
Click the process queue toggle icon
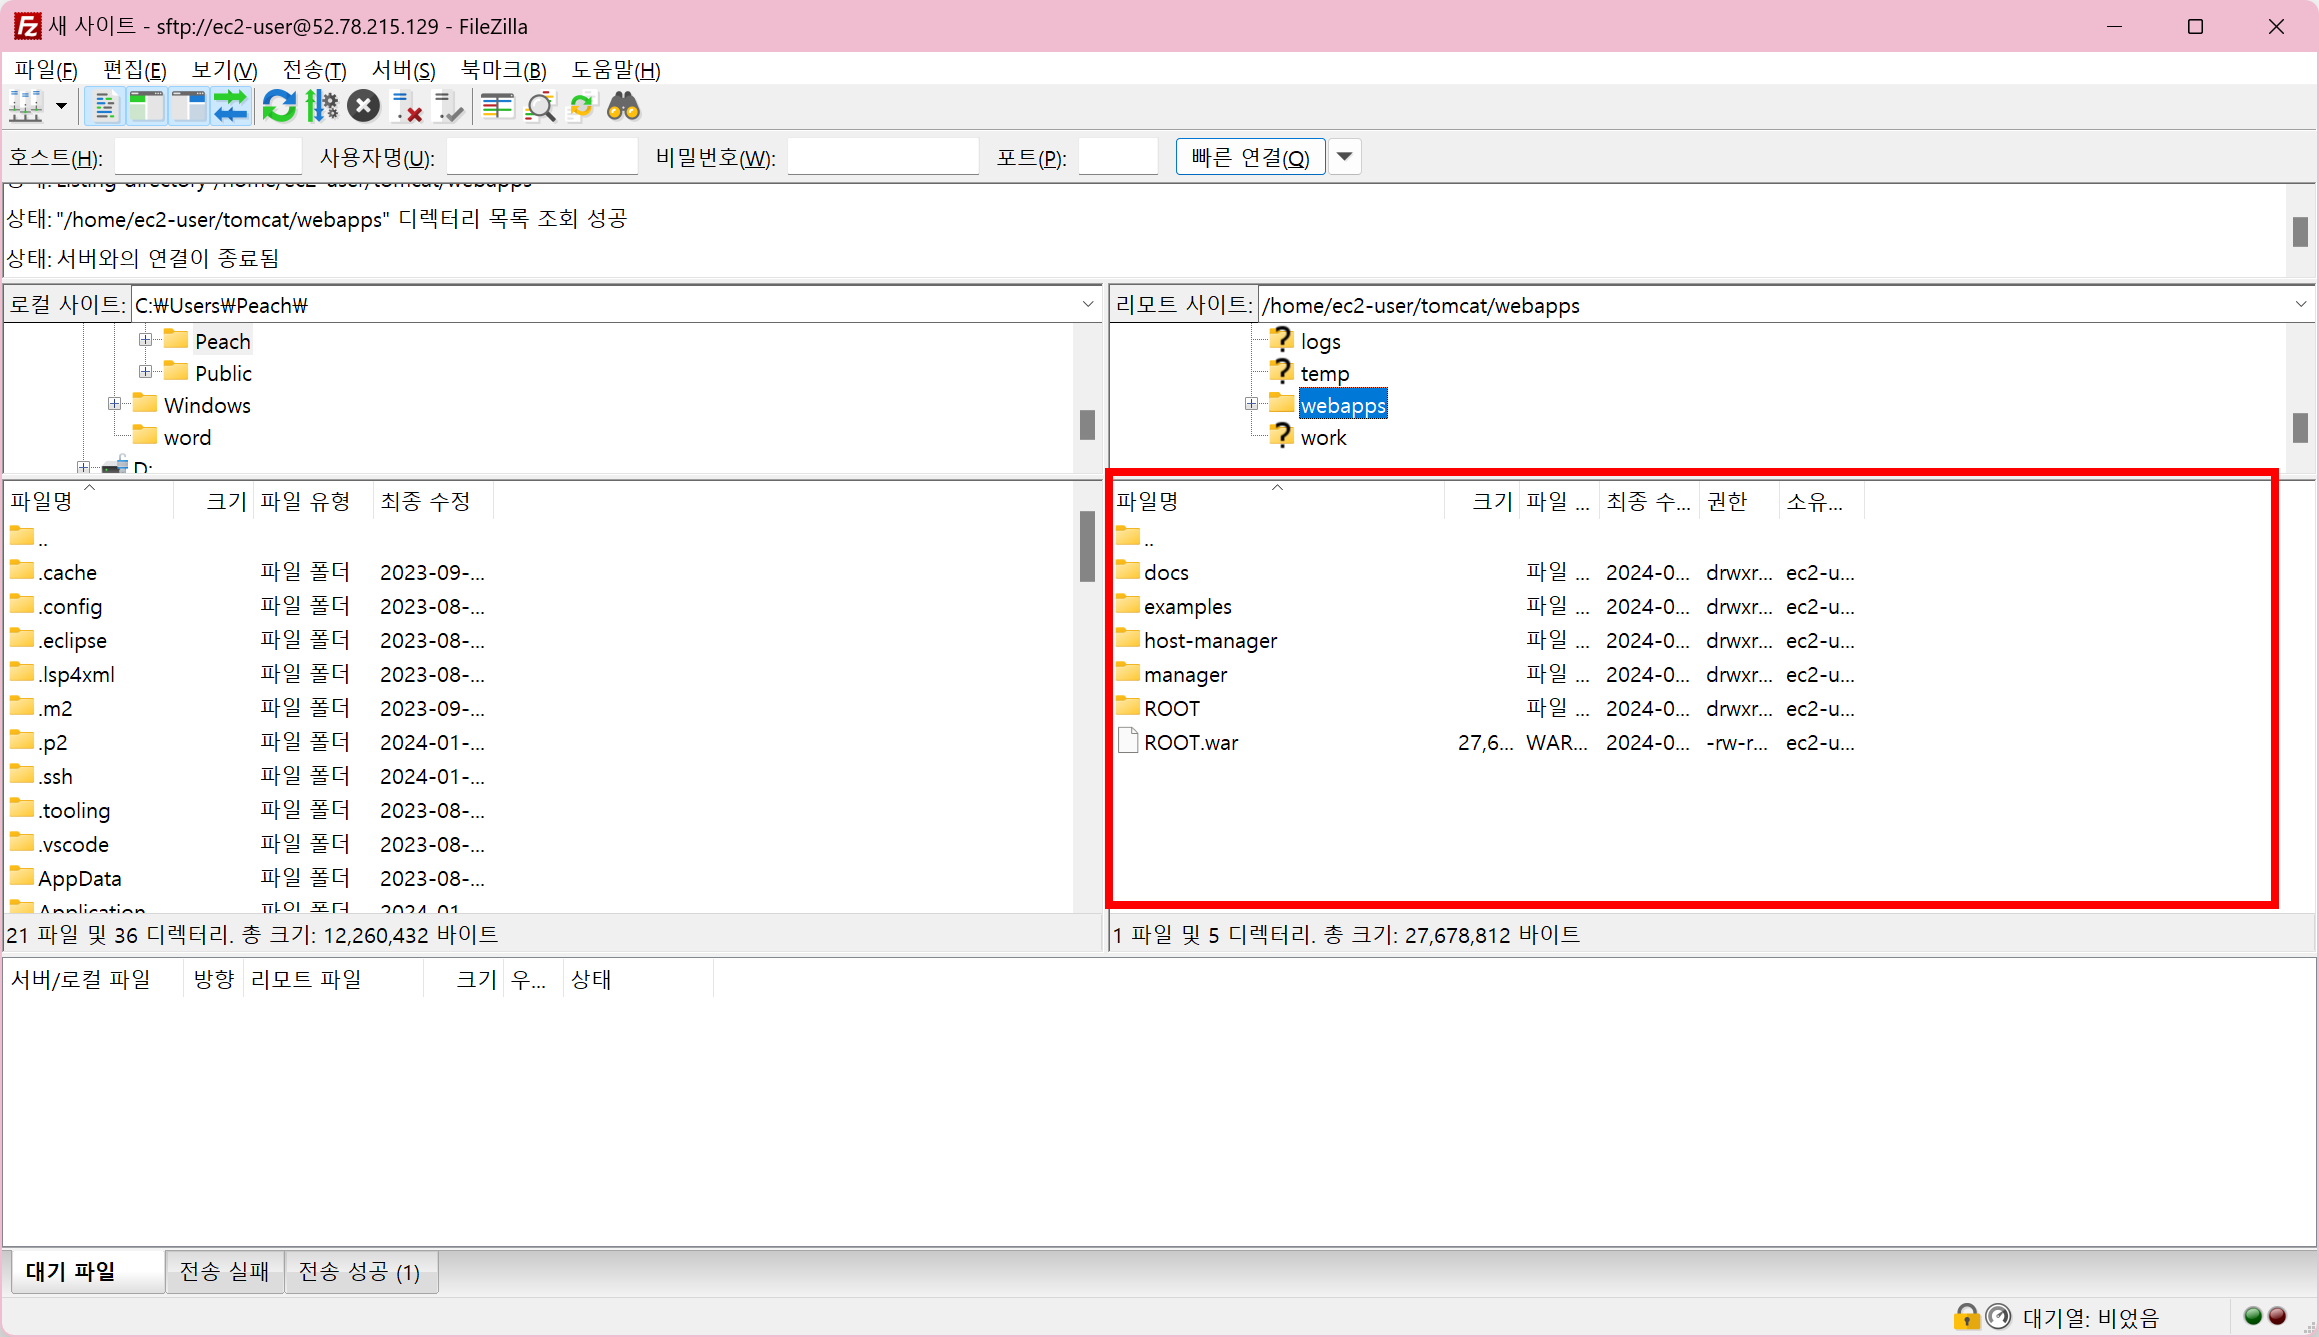coord(322,106)
